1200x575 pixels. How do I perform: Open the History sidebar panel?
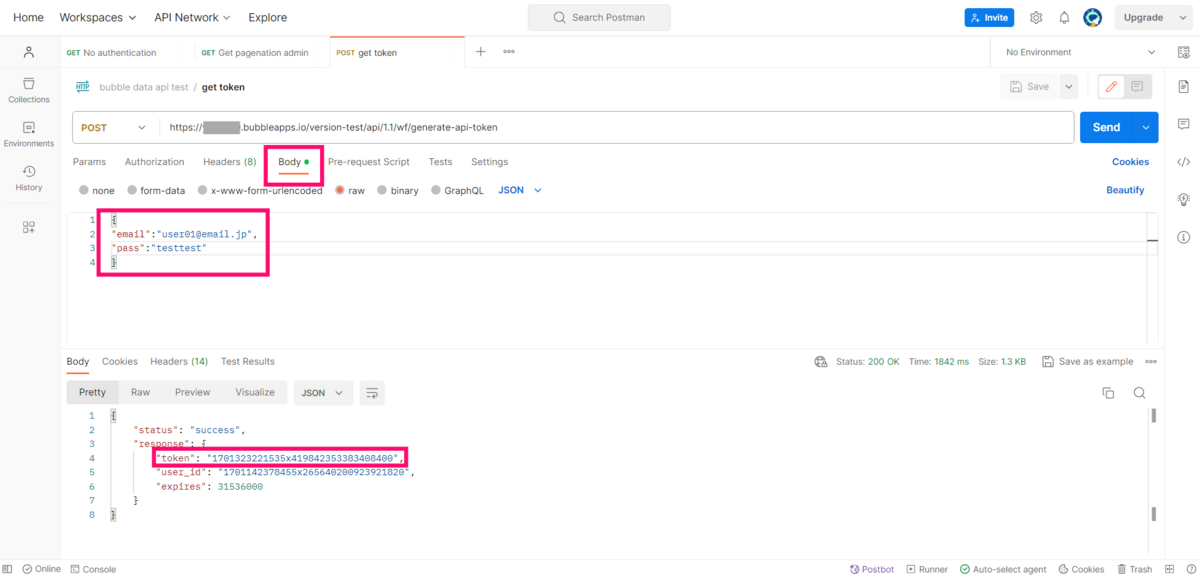tap(29, 178)
